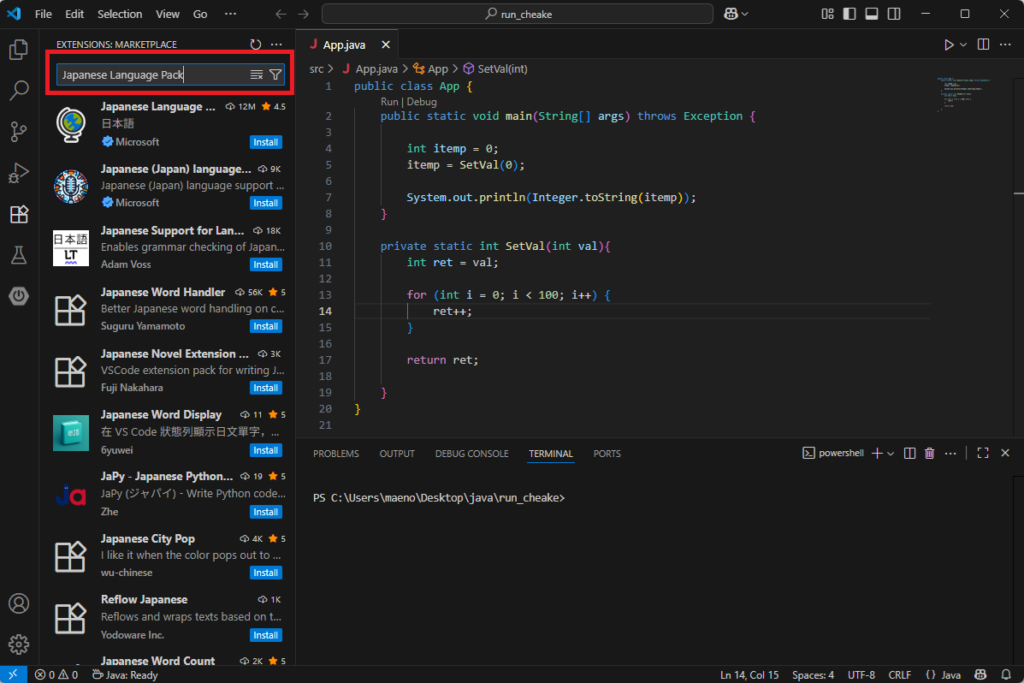Click the Run CodeLens above main
Screen dimensions: 1024x683
pyautogui.click(x=389, y=102)
